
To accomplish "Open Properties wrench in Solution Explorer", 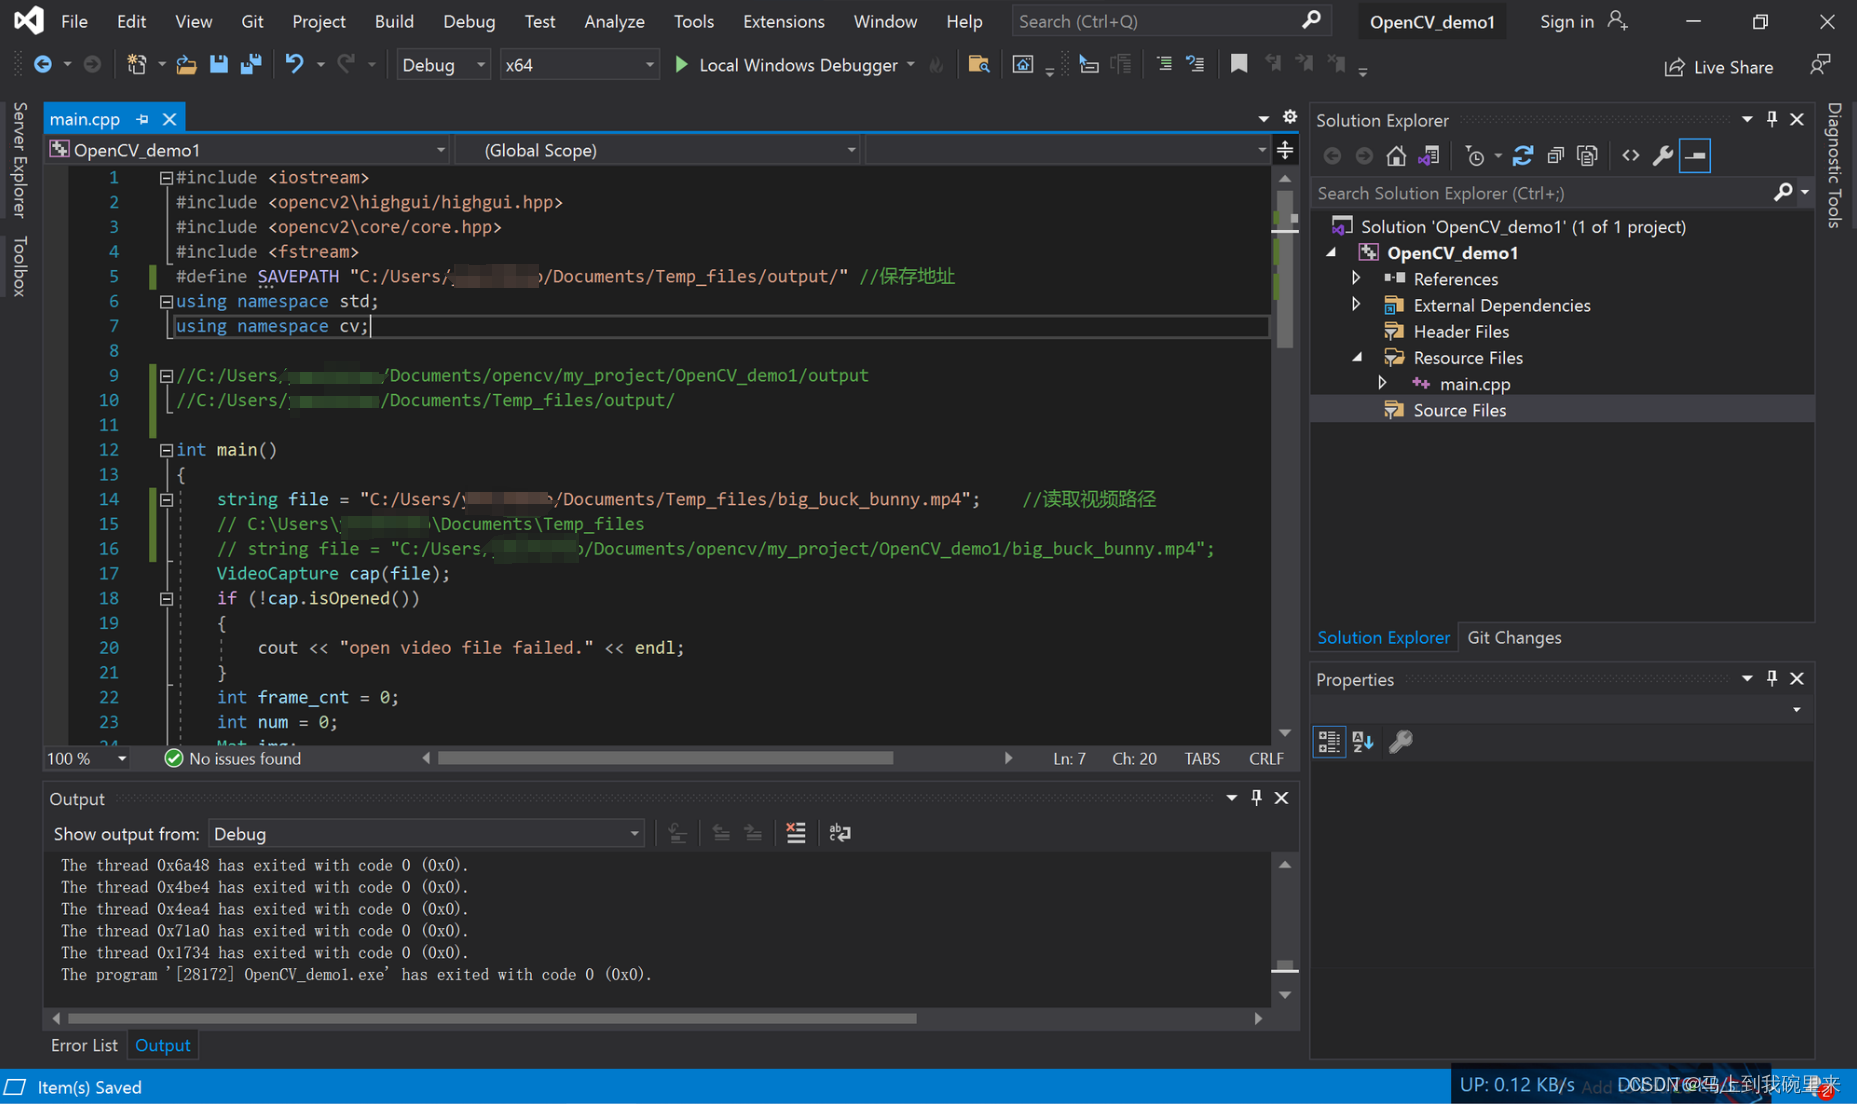I will pyautogui.click(x=1663, y=156).
